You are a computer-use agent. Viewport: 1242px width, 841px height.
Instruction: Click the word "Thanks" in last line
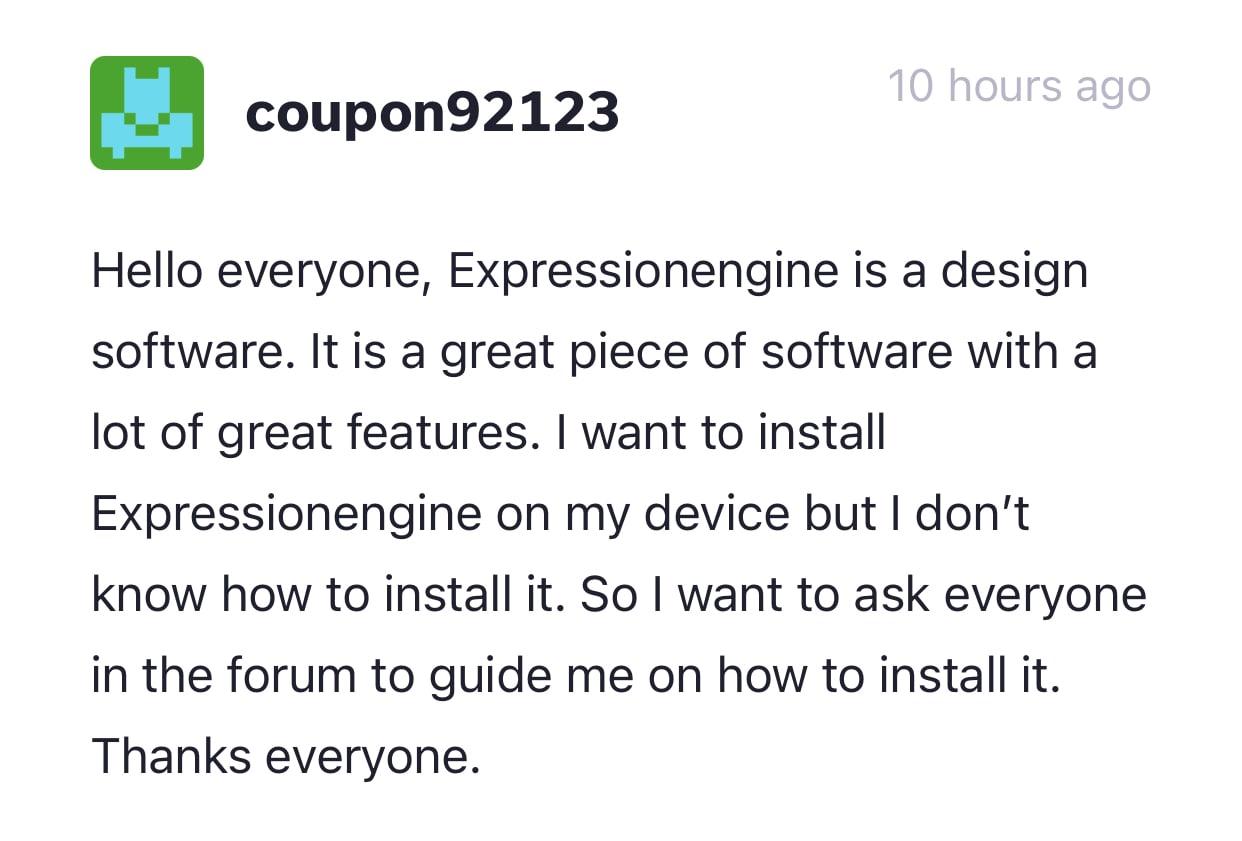[x=171, y=757]
